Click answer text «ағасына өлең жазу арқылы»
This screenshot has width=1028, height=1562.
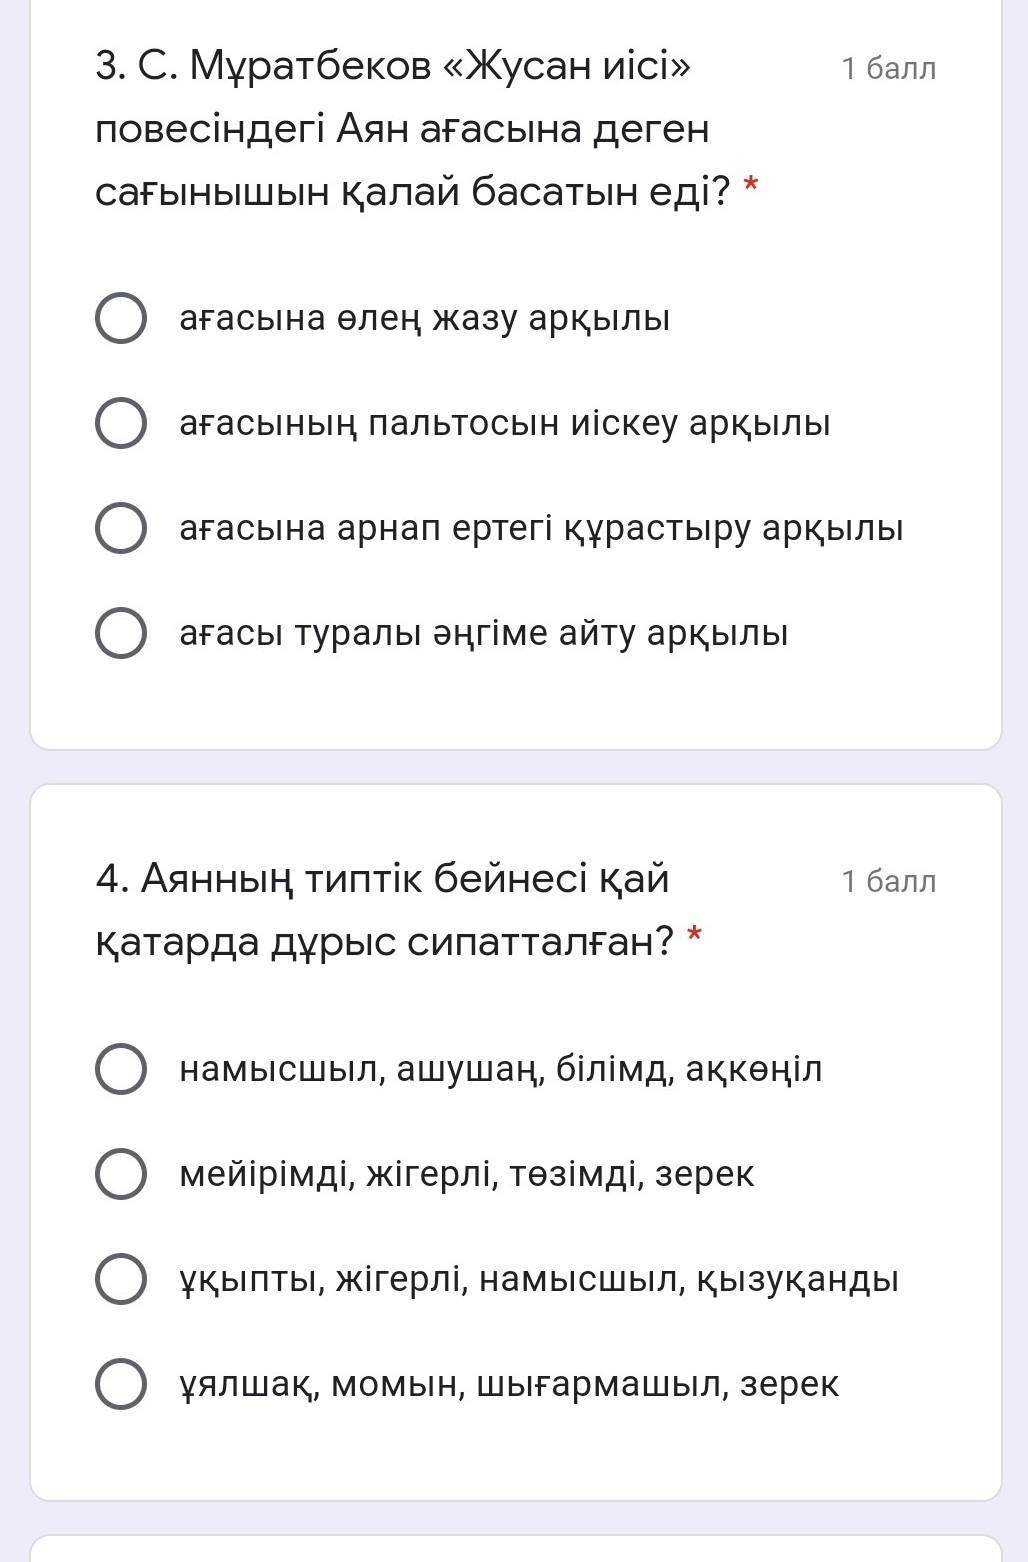click(424, 318)
